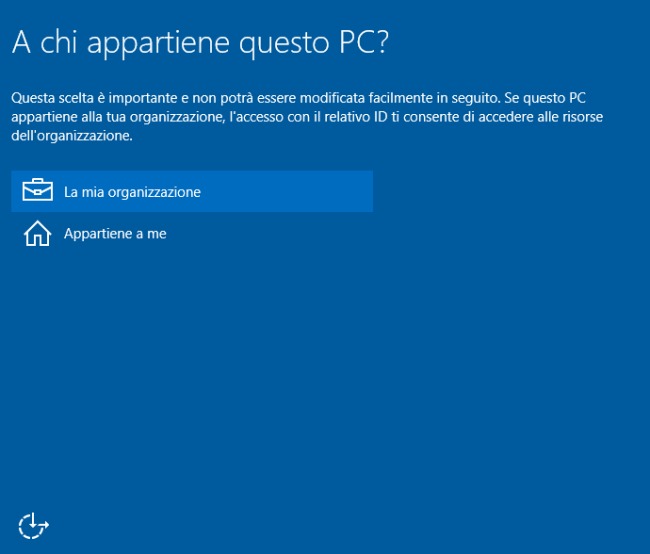The height and width of the screenshot is (554, 650).
Task: Click the text "Questa scelta è importante"
Action: tap(86, 99)
